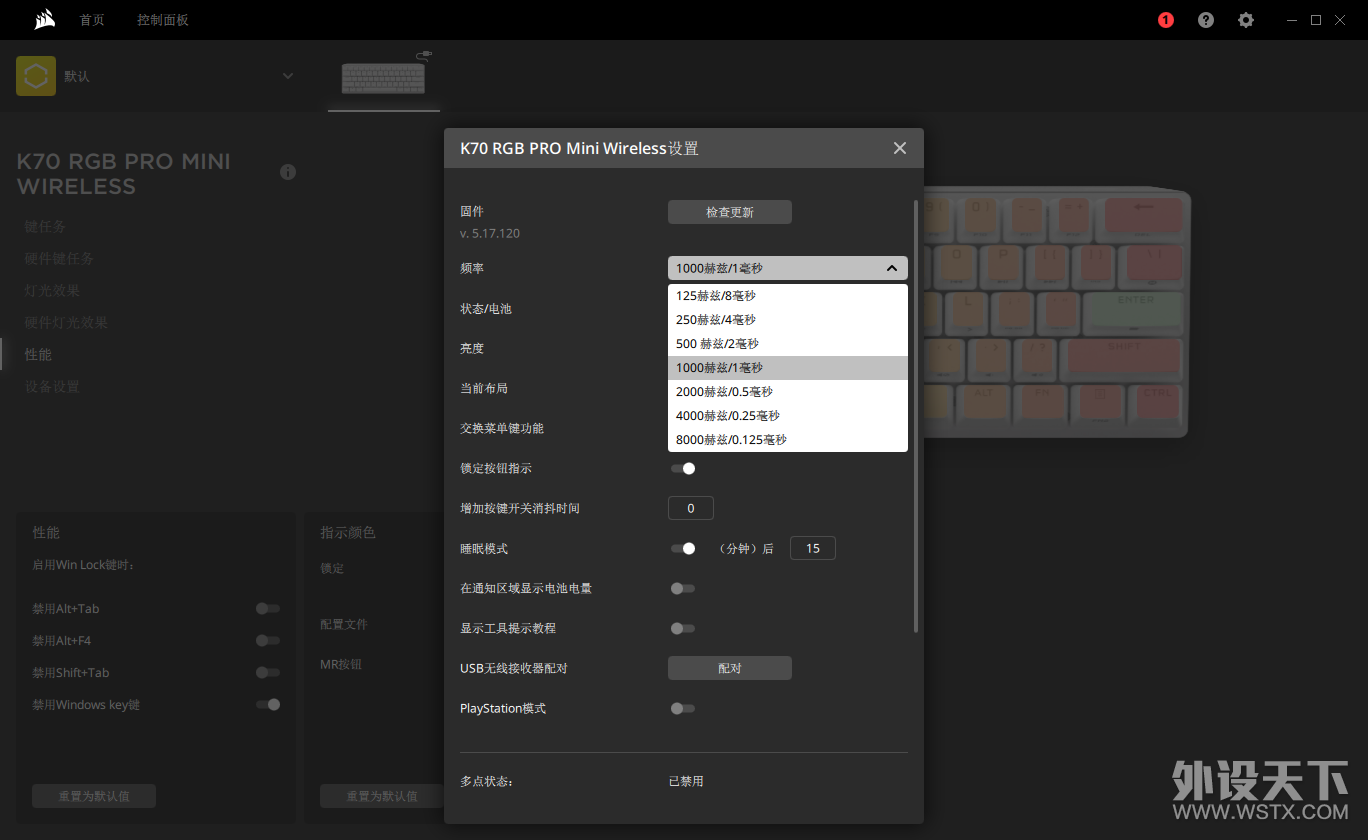Viewport: 1368px width, 840px height.
Task: Toggle 禁用Alt+Tab switch
Action: 268,608
